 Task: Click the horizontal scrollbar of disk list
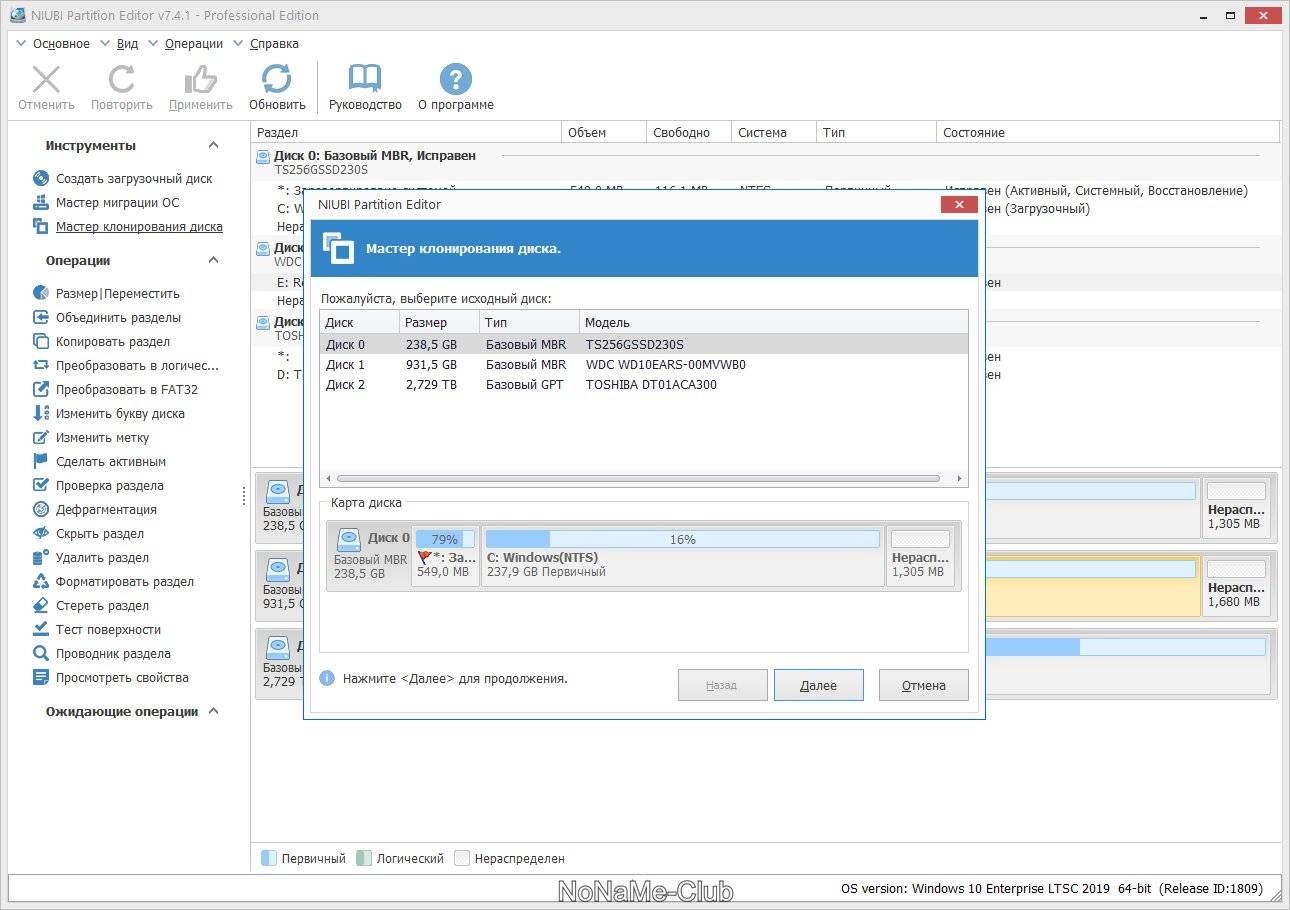[x=638, y=479]
